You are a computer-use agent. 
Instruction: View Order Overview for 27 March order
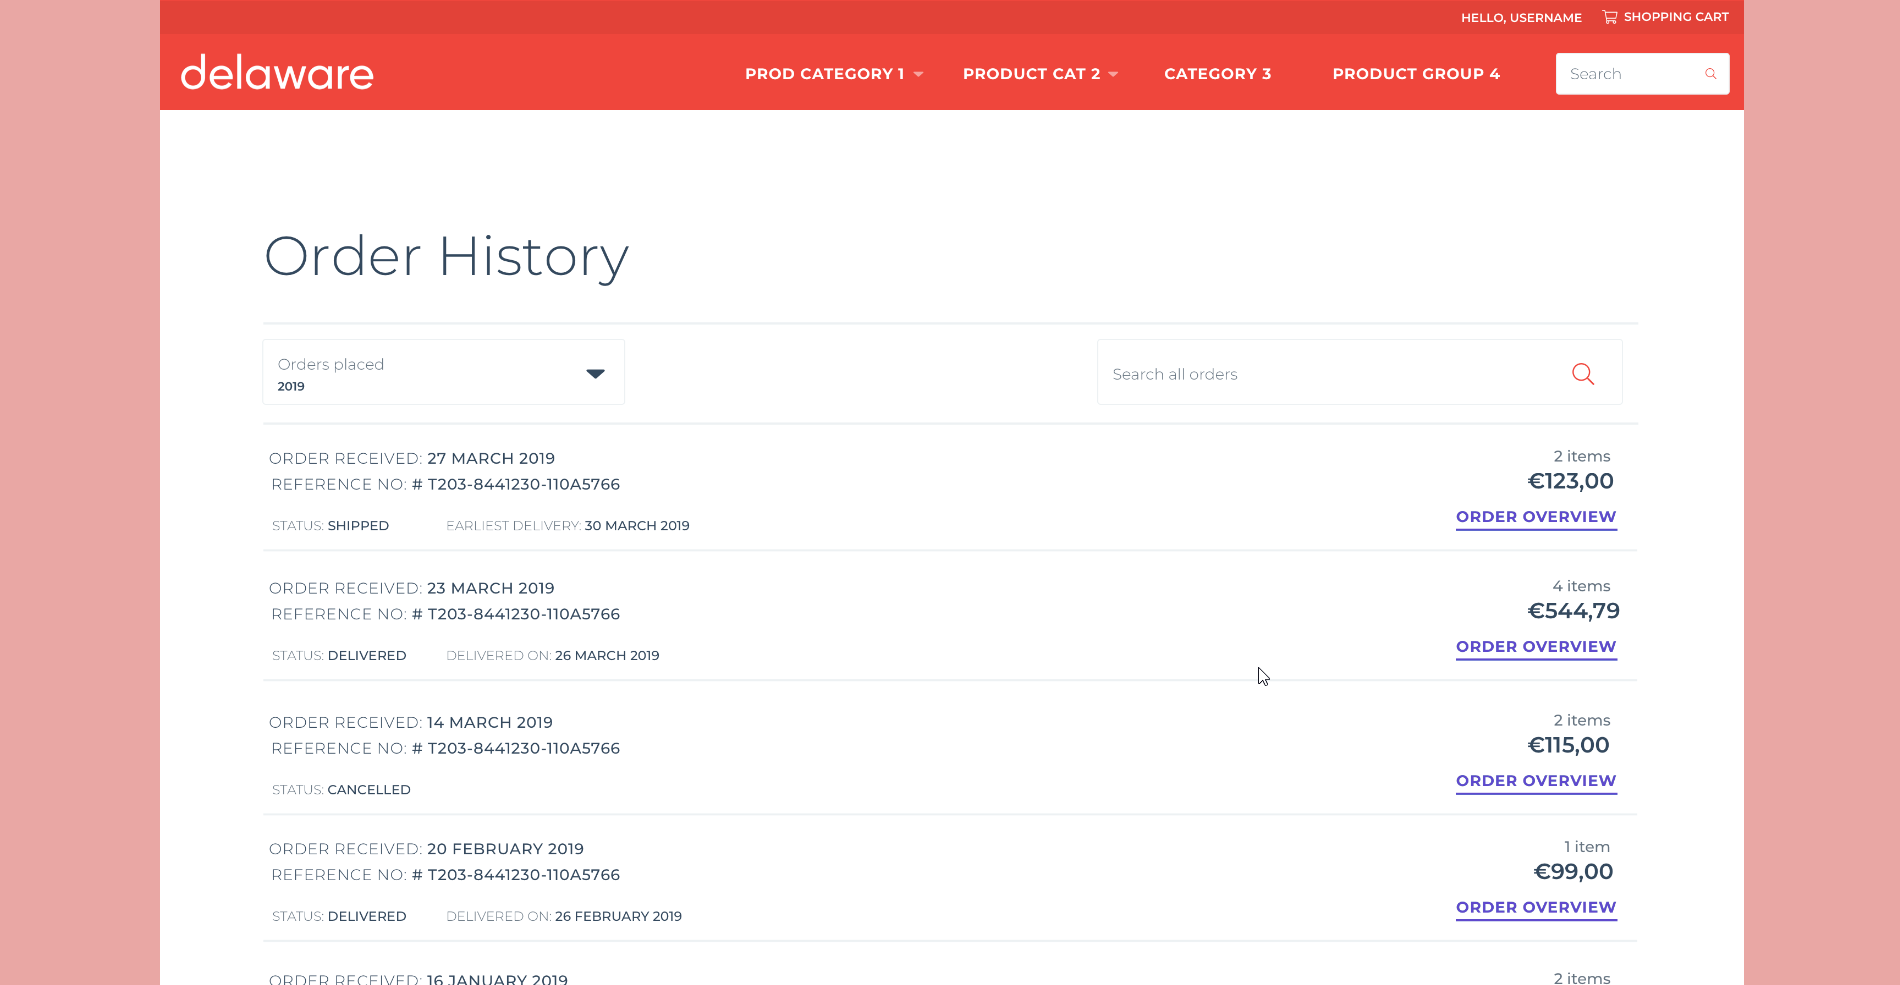tap(1535, 517)
